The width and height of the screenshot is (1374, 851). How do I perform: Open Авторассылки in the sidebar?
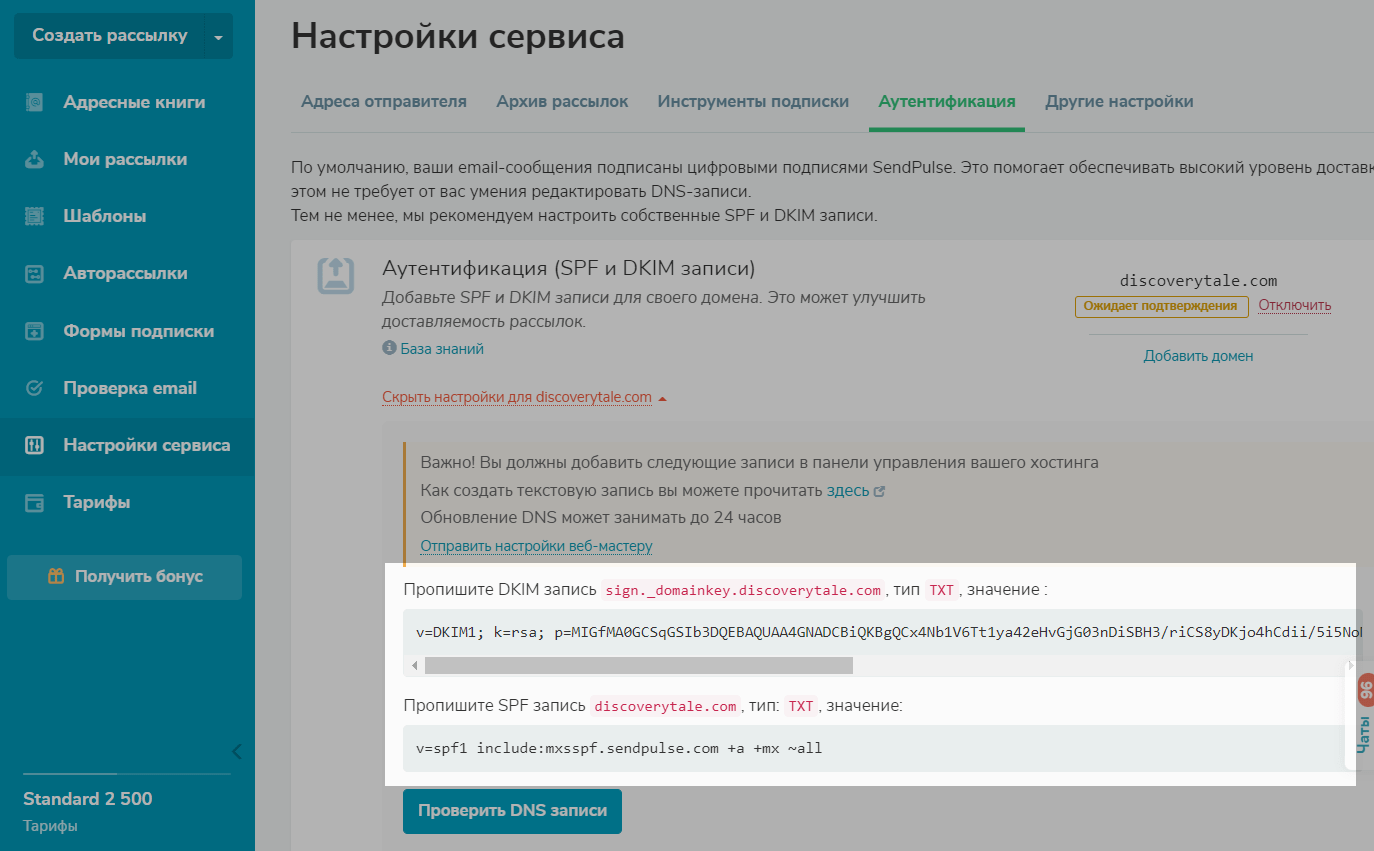click(x=127, y=273)
